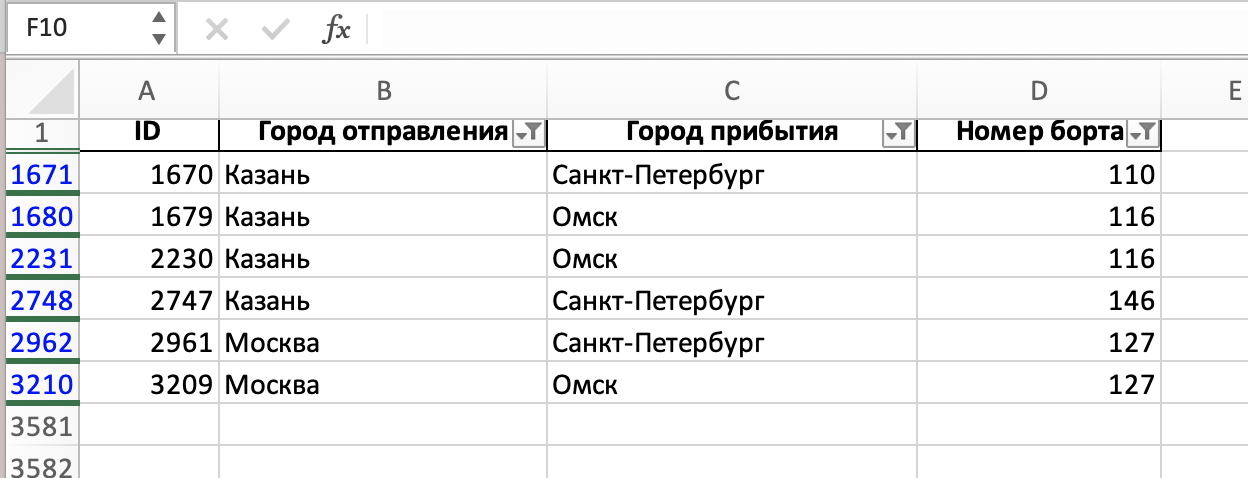The width and height of the screenshot is (1248, 478).
Task: Select row header 2748
Action: pyautogui.click(x=40, y=300)
